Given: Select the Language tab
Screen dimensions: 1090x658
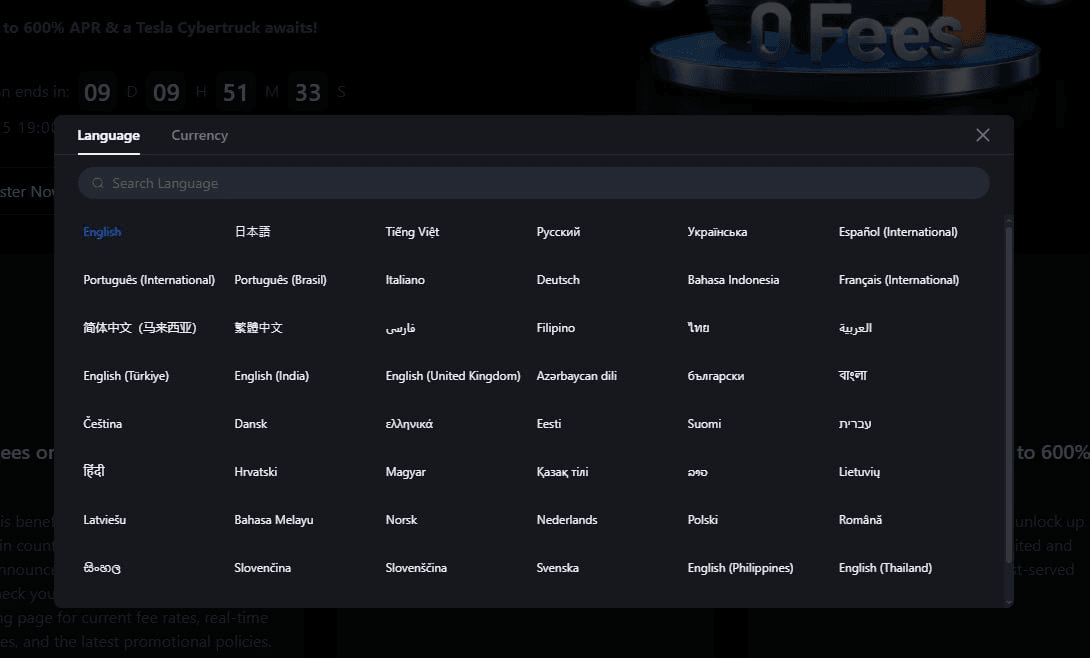Looking at the screenshot, I should [108, 135].
